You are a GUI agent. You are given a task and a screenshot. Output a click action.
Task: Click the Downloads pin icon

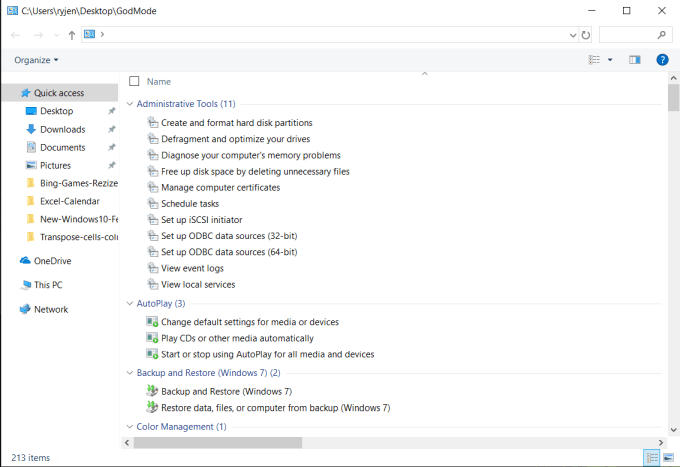coord(111,129)
